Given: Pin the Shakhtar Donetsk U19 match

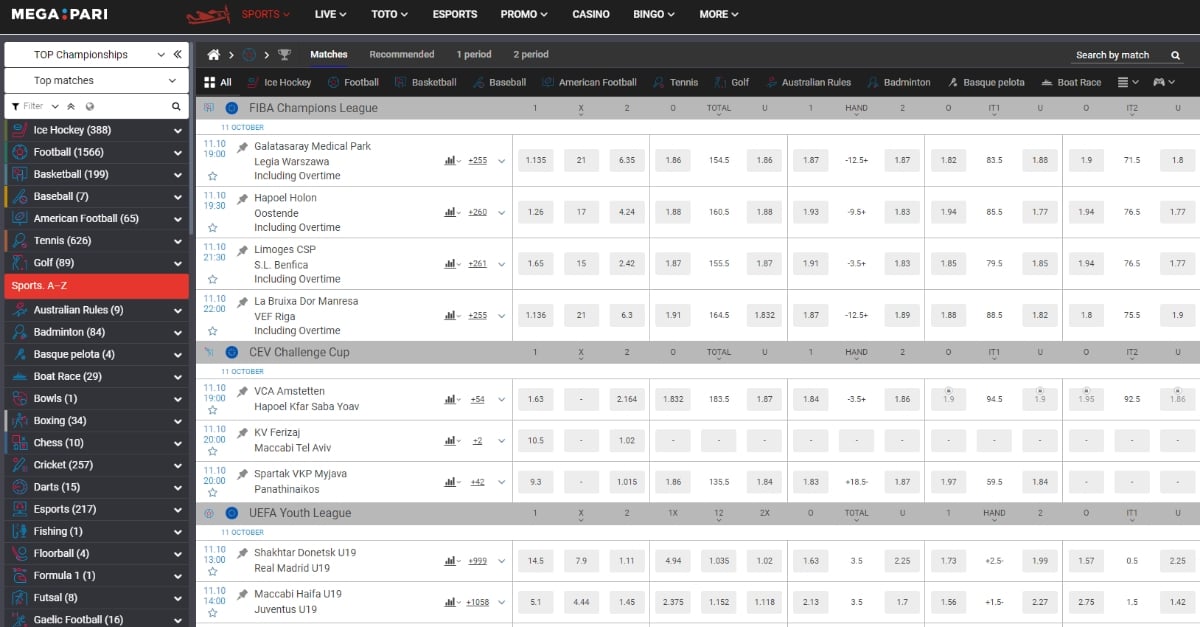Looking at the screenshot, I should [242, 553].
